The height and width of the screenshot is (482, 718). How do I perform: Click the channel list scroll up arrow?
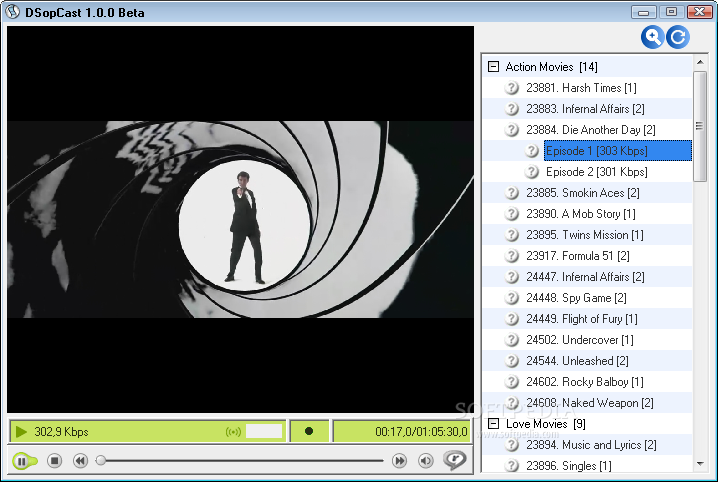pyautogui.click(x=700, y=62)
